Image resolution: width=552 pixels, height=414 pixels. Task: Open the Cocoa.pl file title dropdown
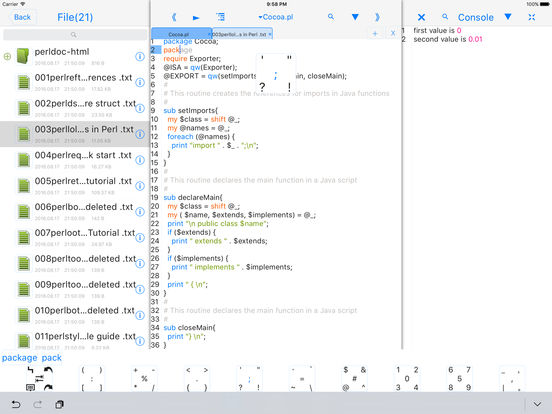click(x=276, y=17)
